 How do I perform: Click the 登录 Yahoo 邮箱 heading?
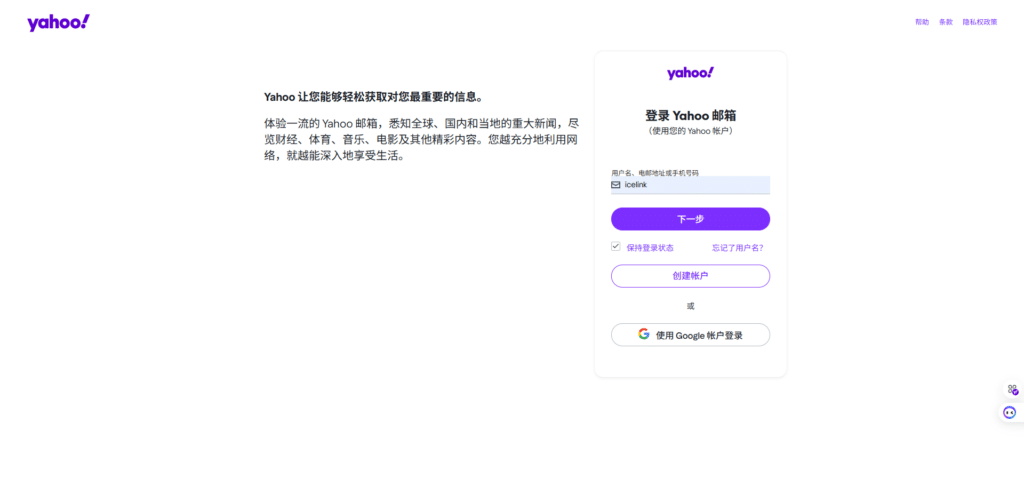coord(690,115)
